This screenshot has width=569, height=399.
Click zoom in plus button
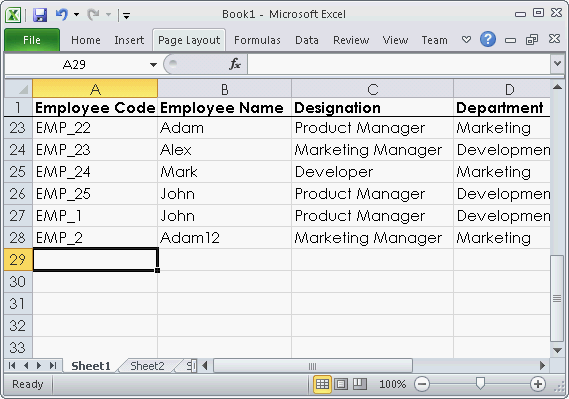pos(537,384)
